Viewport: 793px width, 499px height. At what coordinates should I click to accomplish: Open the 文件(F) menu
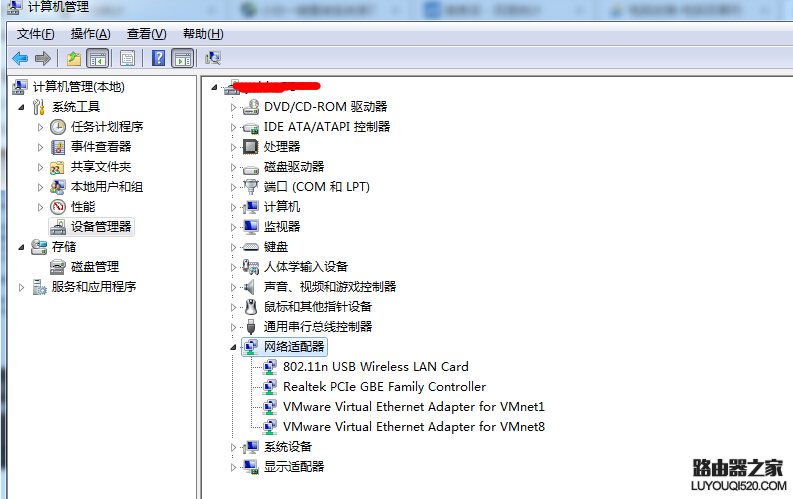coord(35,34)
